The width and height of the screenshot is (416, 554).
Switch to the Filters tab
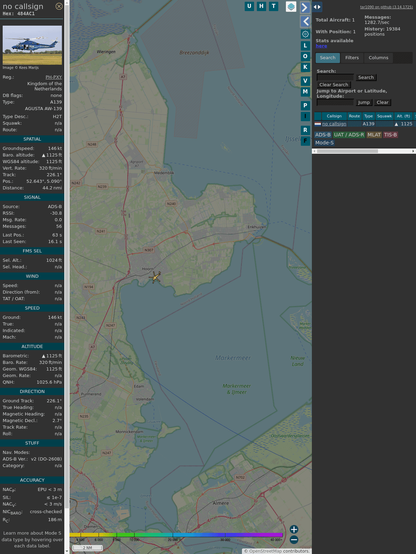[352, 58]
